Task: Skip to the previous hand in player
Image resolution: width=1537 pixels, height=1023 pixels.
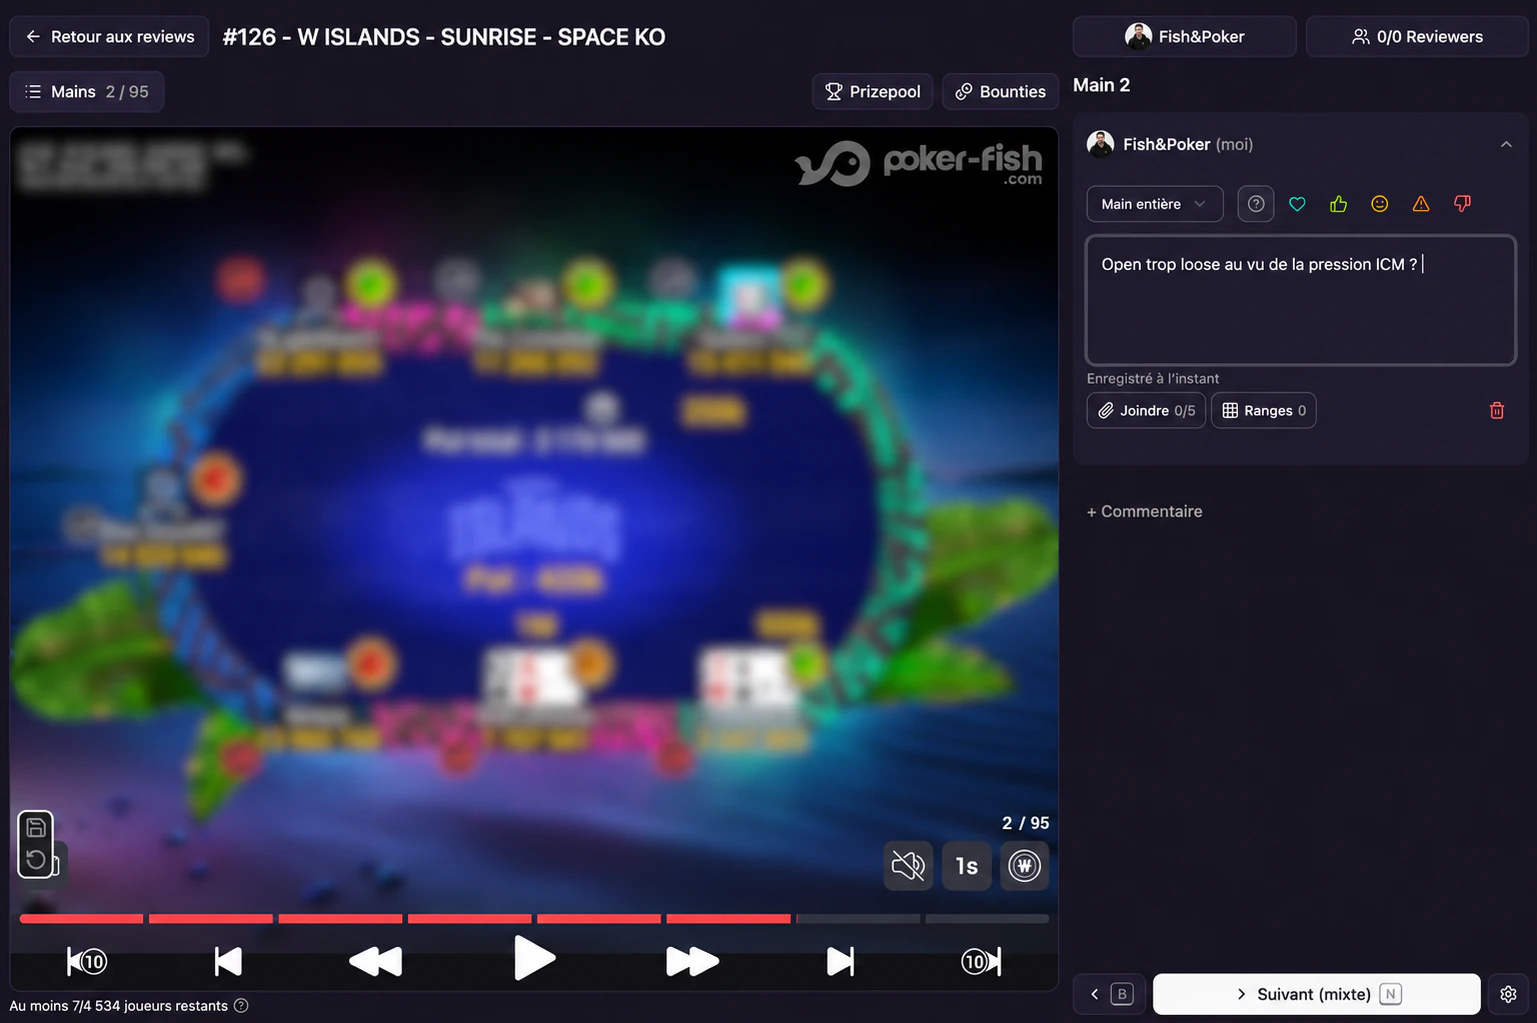Action: click(228, 961)
